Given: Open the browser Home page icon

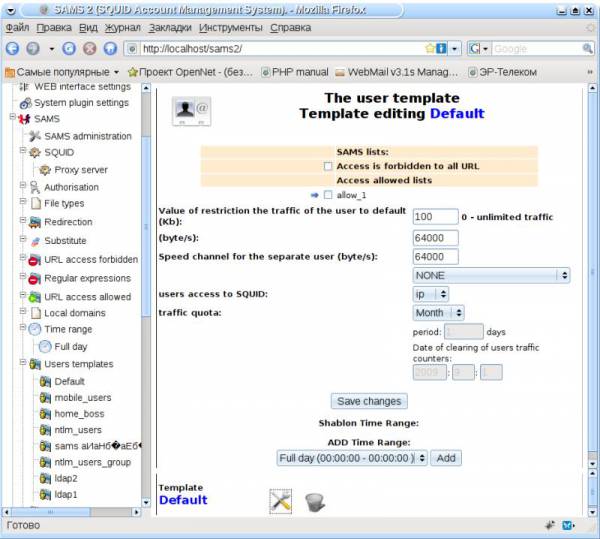Looking at the screenshot, I should (110, 49).
